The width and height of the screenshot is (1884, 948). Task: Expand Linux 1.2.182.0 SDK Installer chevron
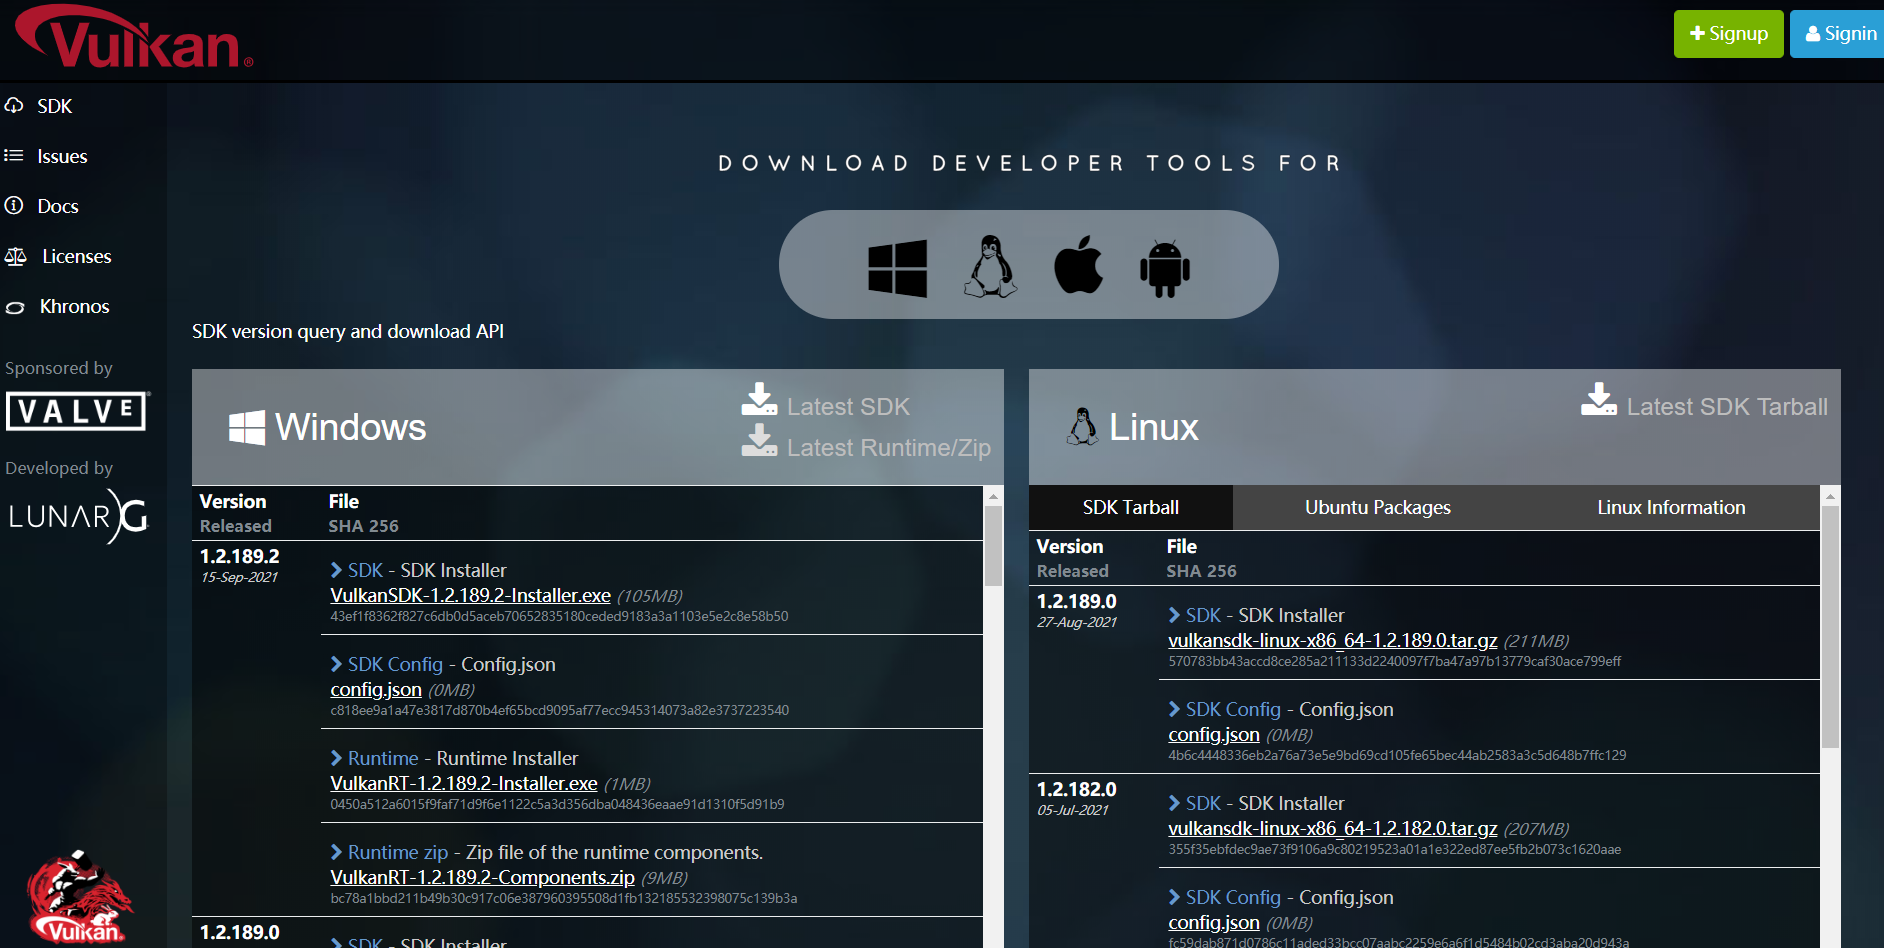pyautogui.click(x=1175, y=803)
